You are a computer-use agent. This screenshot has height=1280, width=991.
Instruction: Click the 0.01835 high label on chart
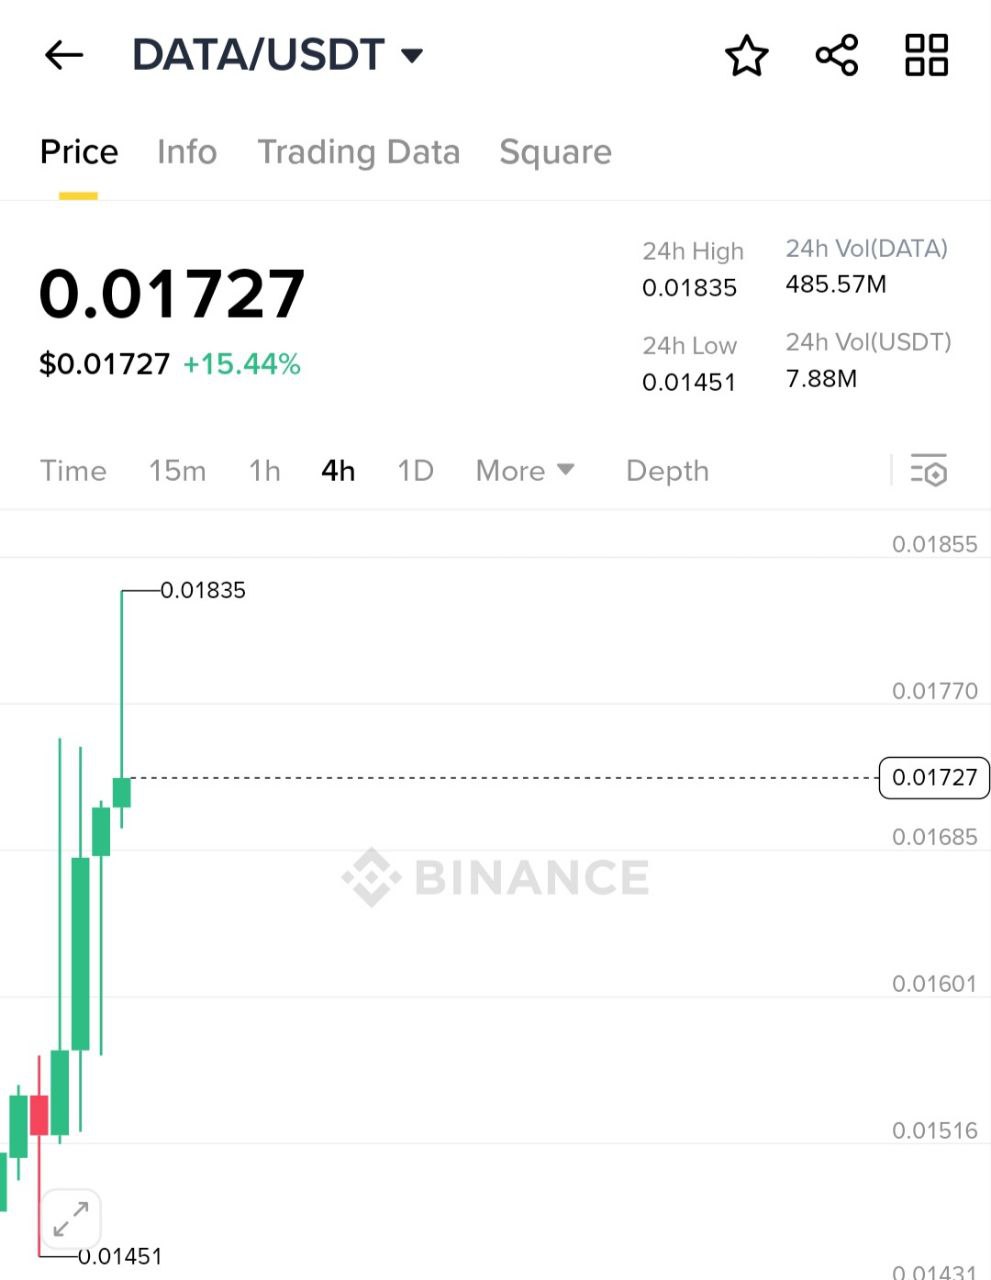click(203, 590)
